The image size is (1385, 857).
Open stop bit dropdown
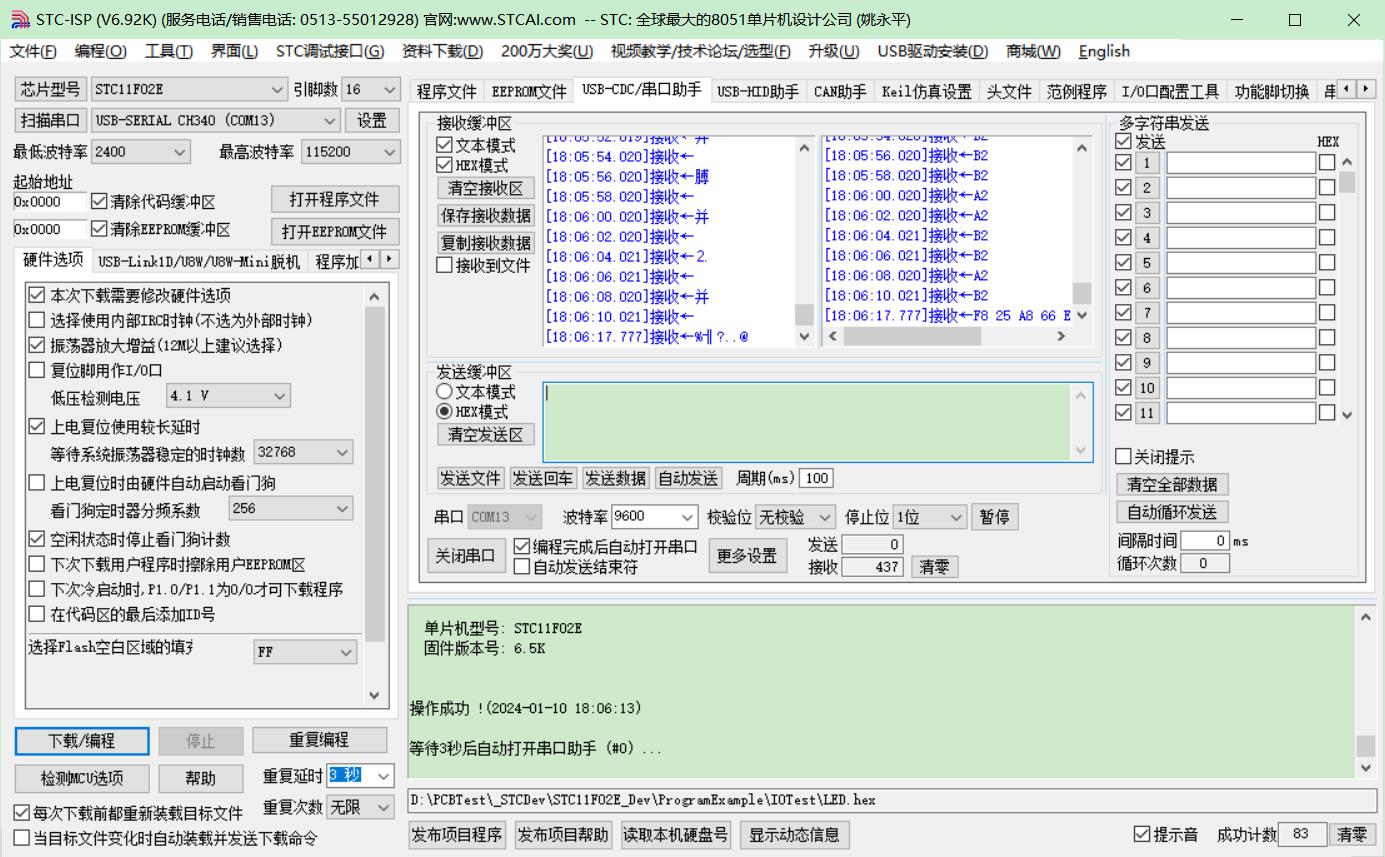[930, 517]
